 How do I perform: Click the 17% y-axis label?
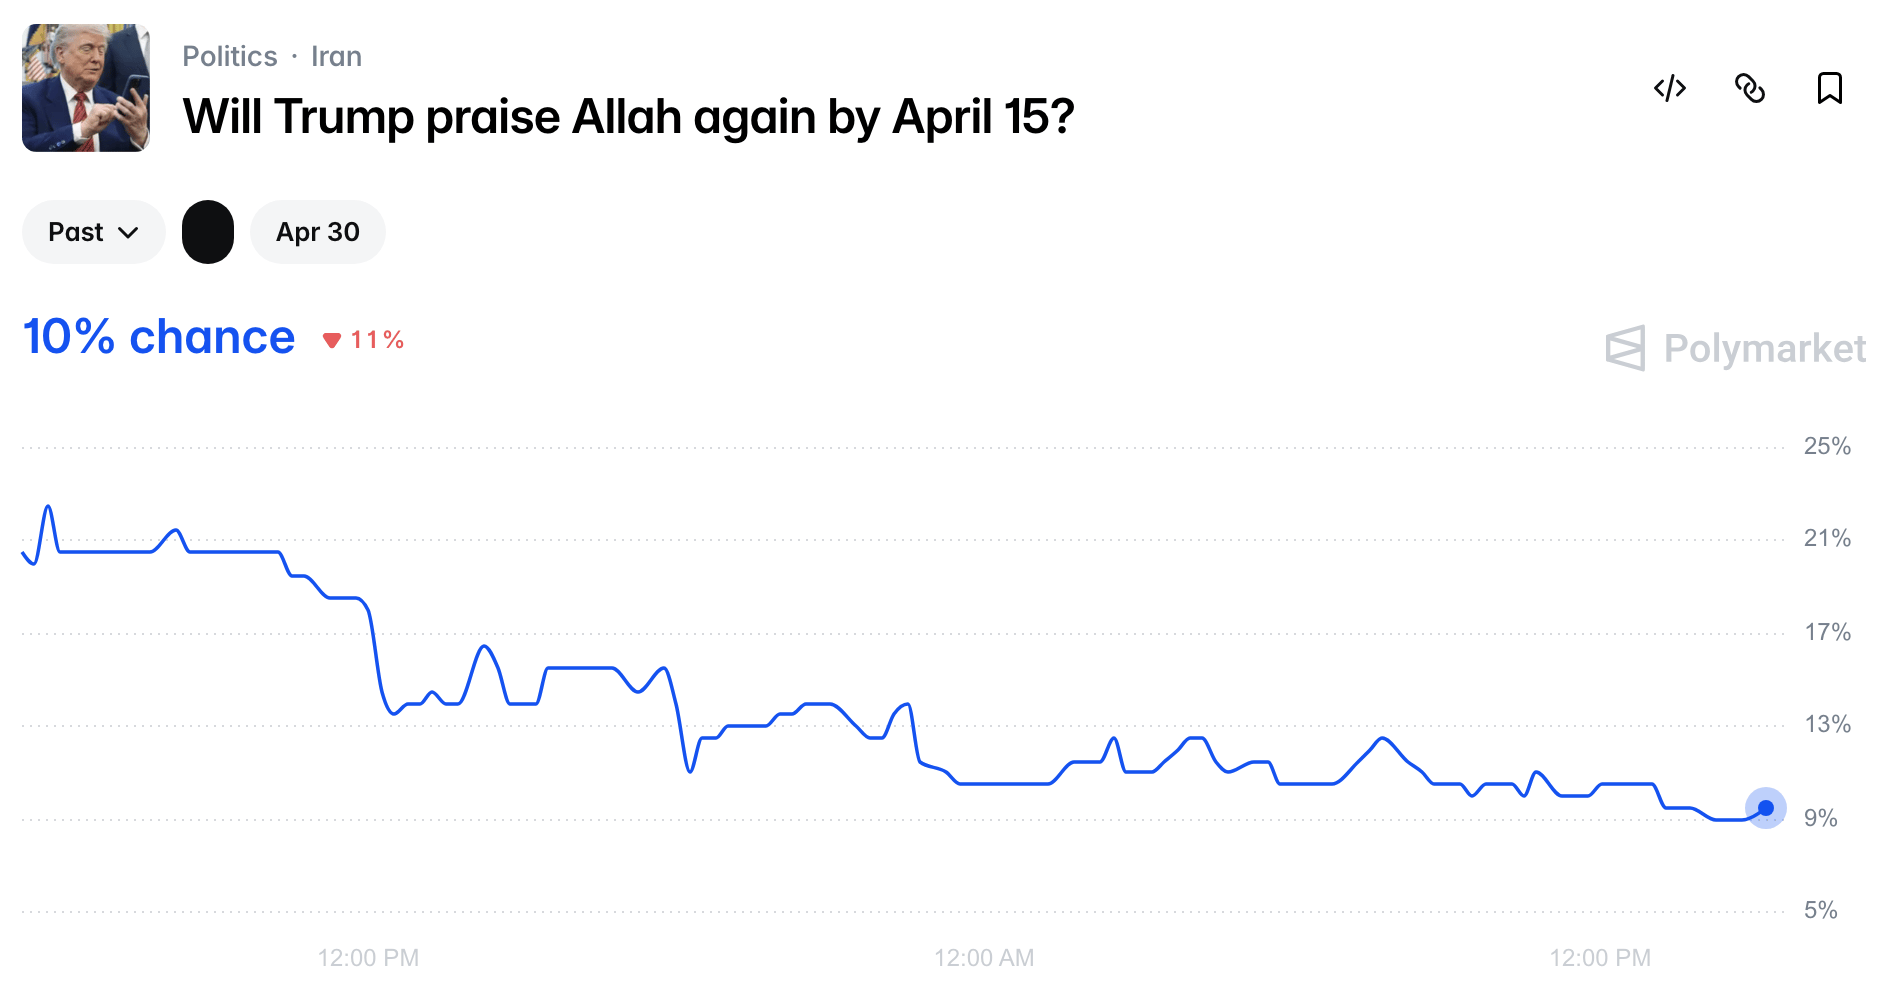tap(1826, 632)
